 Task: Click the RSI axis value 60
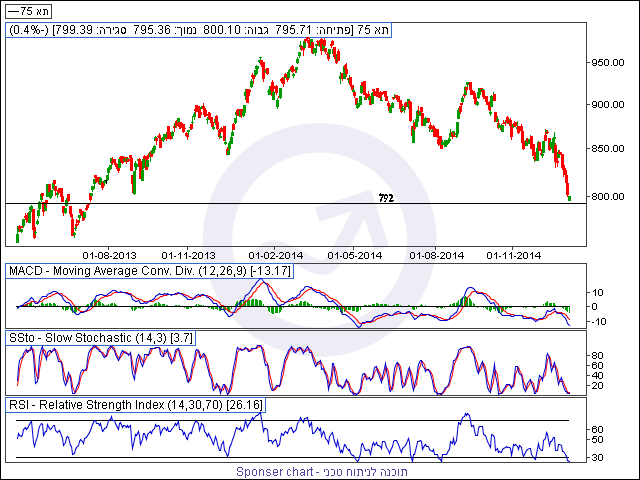pos(597,429)
